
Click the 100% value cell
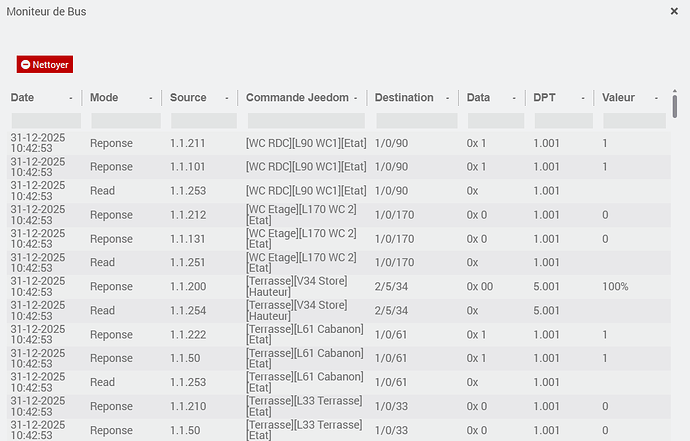pos(615,287)
